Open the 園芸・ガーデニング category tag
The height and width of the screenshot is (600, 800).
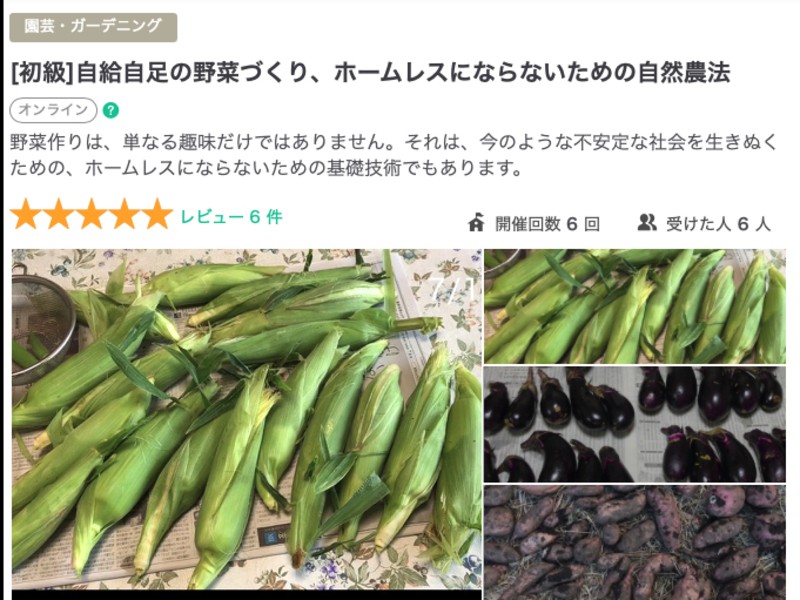[x=93, y=27]
